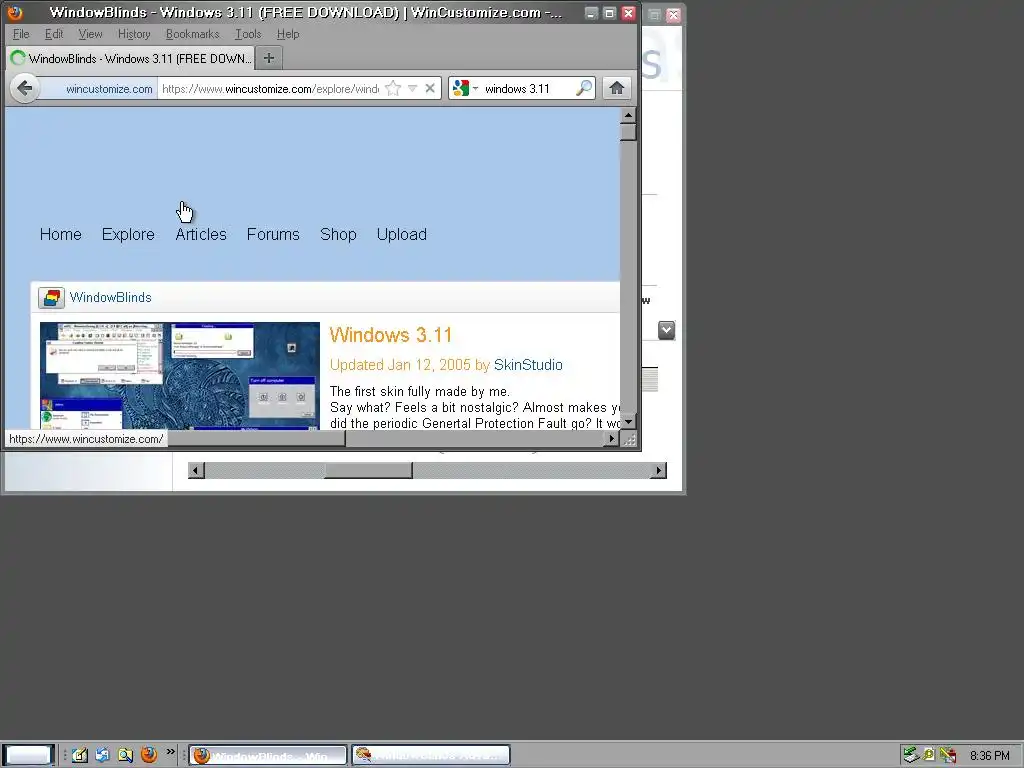Expand quick launch overflow chevron

[x=170, y=752]
